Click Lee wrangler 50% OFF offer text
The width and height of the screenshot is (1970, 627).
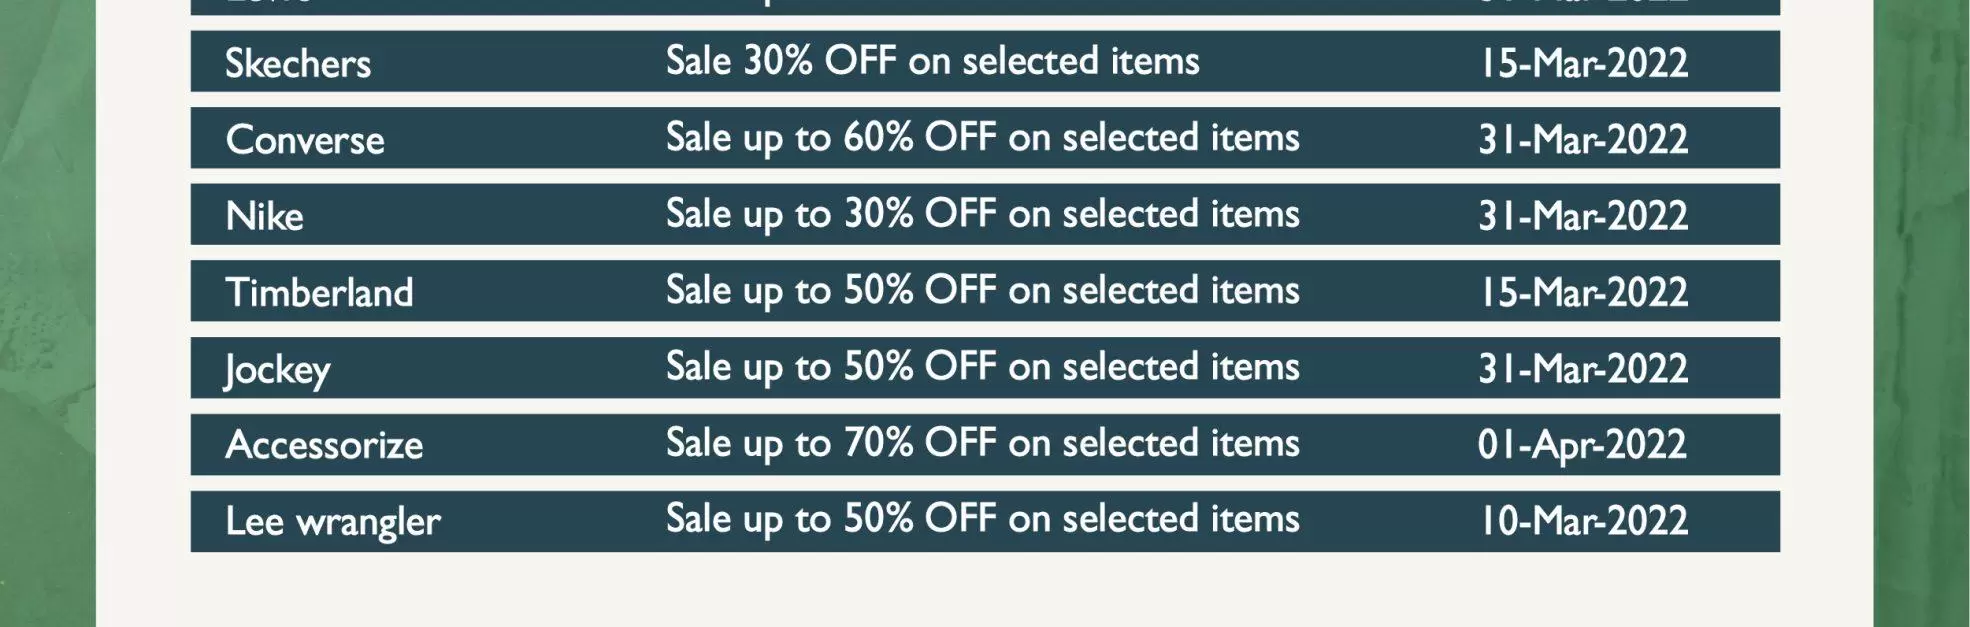click(983, 520)
